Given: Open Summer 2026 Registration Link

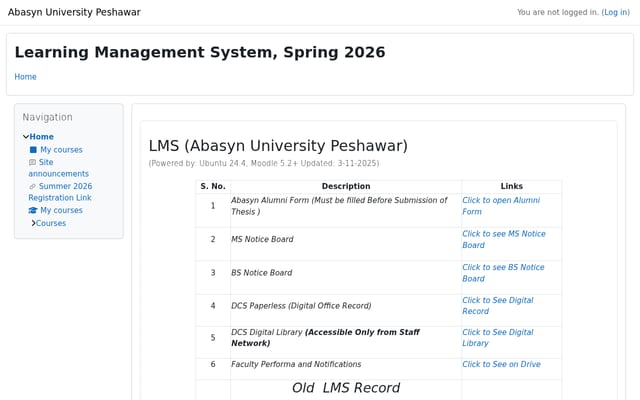Looking at the screenshot, I should pos(60,192).
